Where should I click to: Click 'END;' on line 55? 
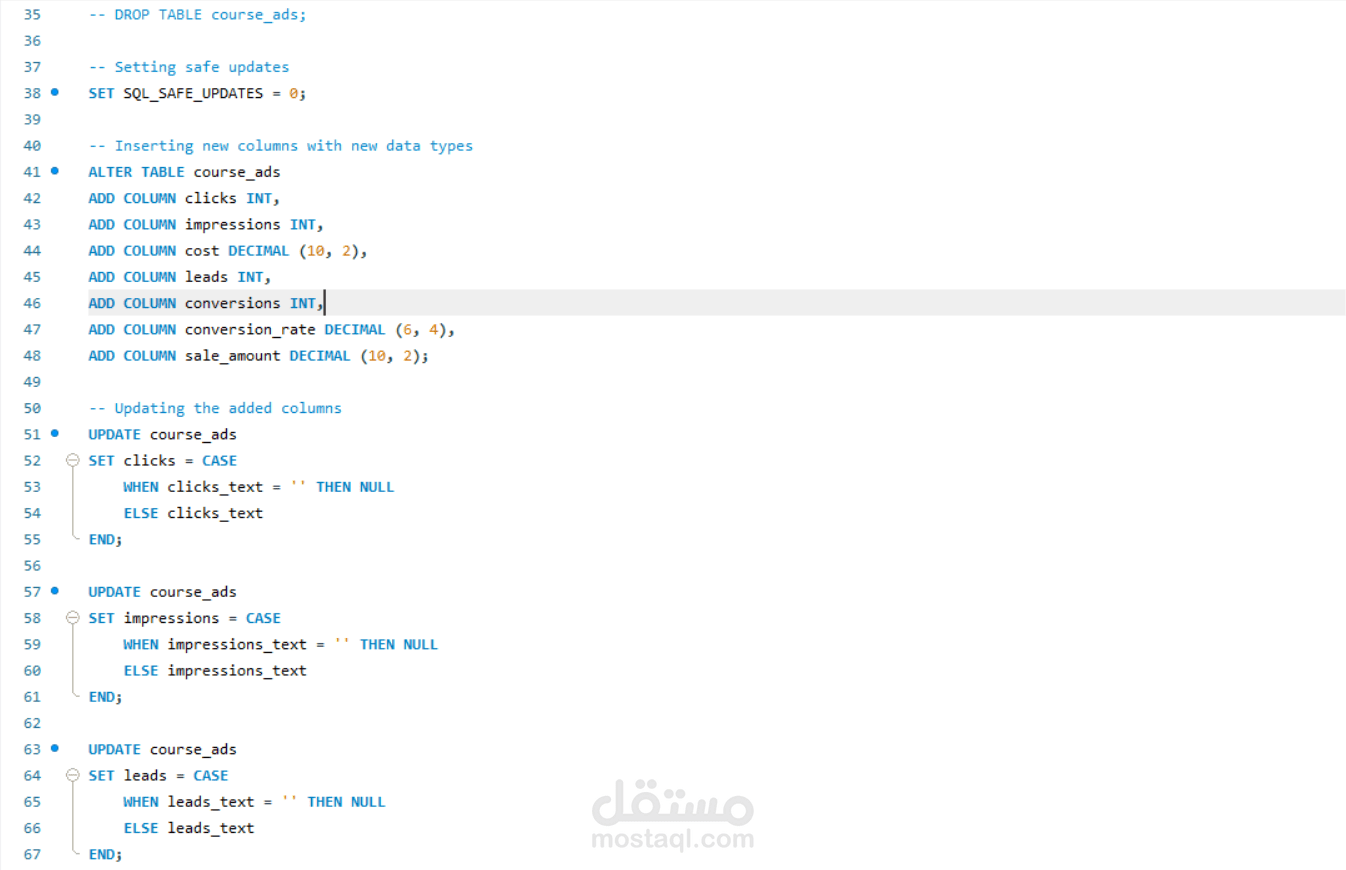coord(105,539)
